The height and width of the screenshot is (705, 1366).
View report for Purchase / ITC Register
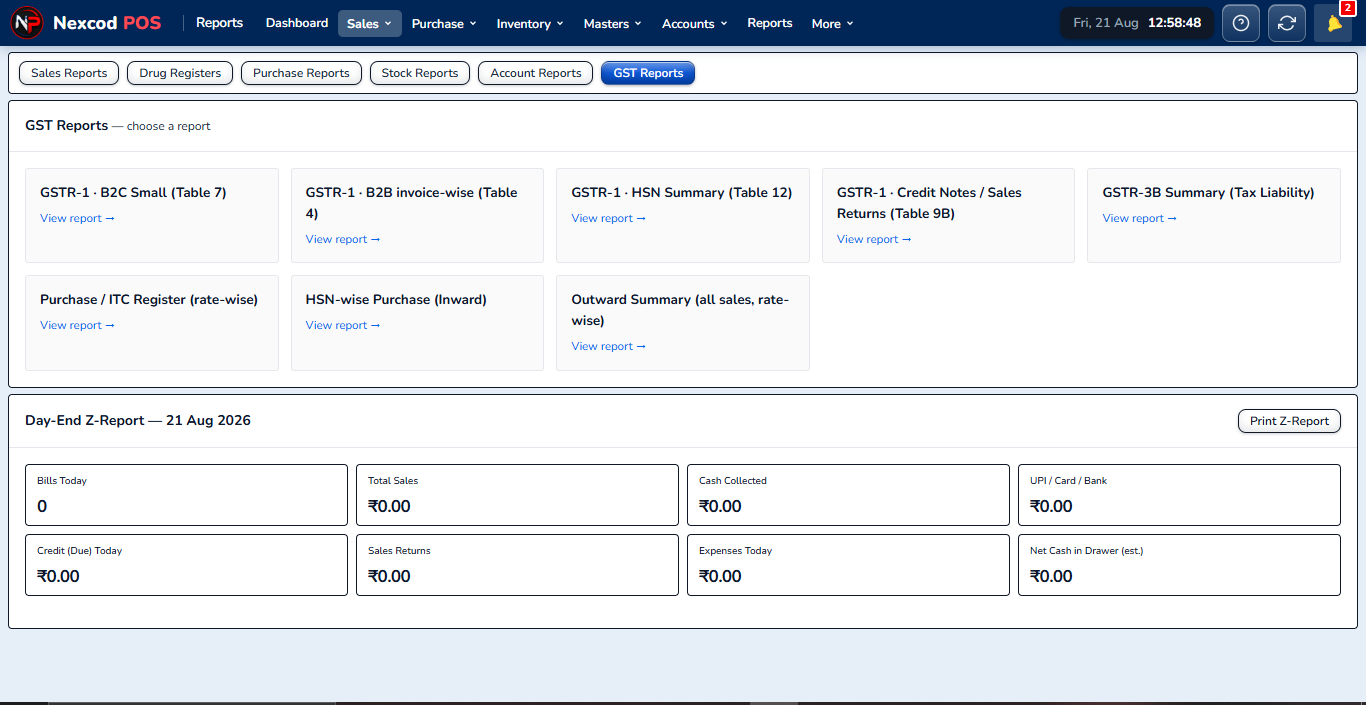[x=77, y=325]
